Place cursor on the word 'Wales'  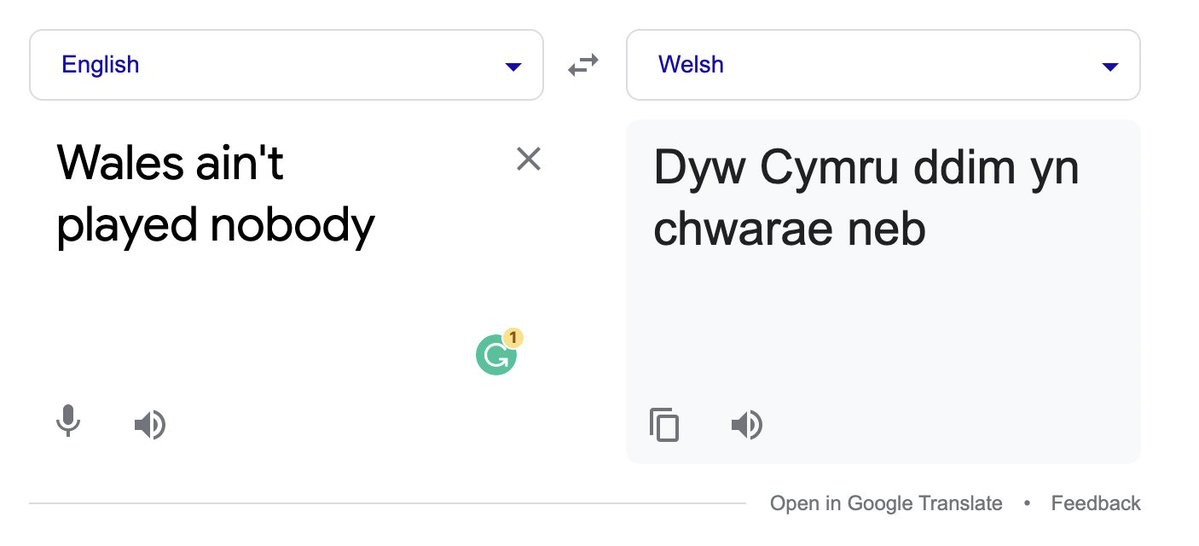120,162
